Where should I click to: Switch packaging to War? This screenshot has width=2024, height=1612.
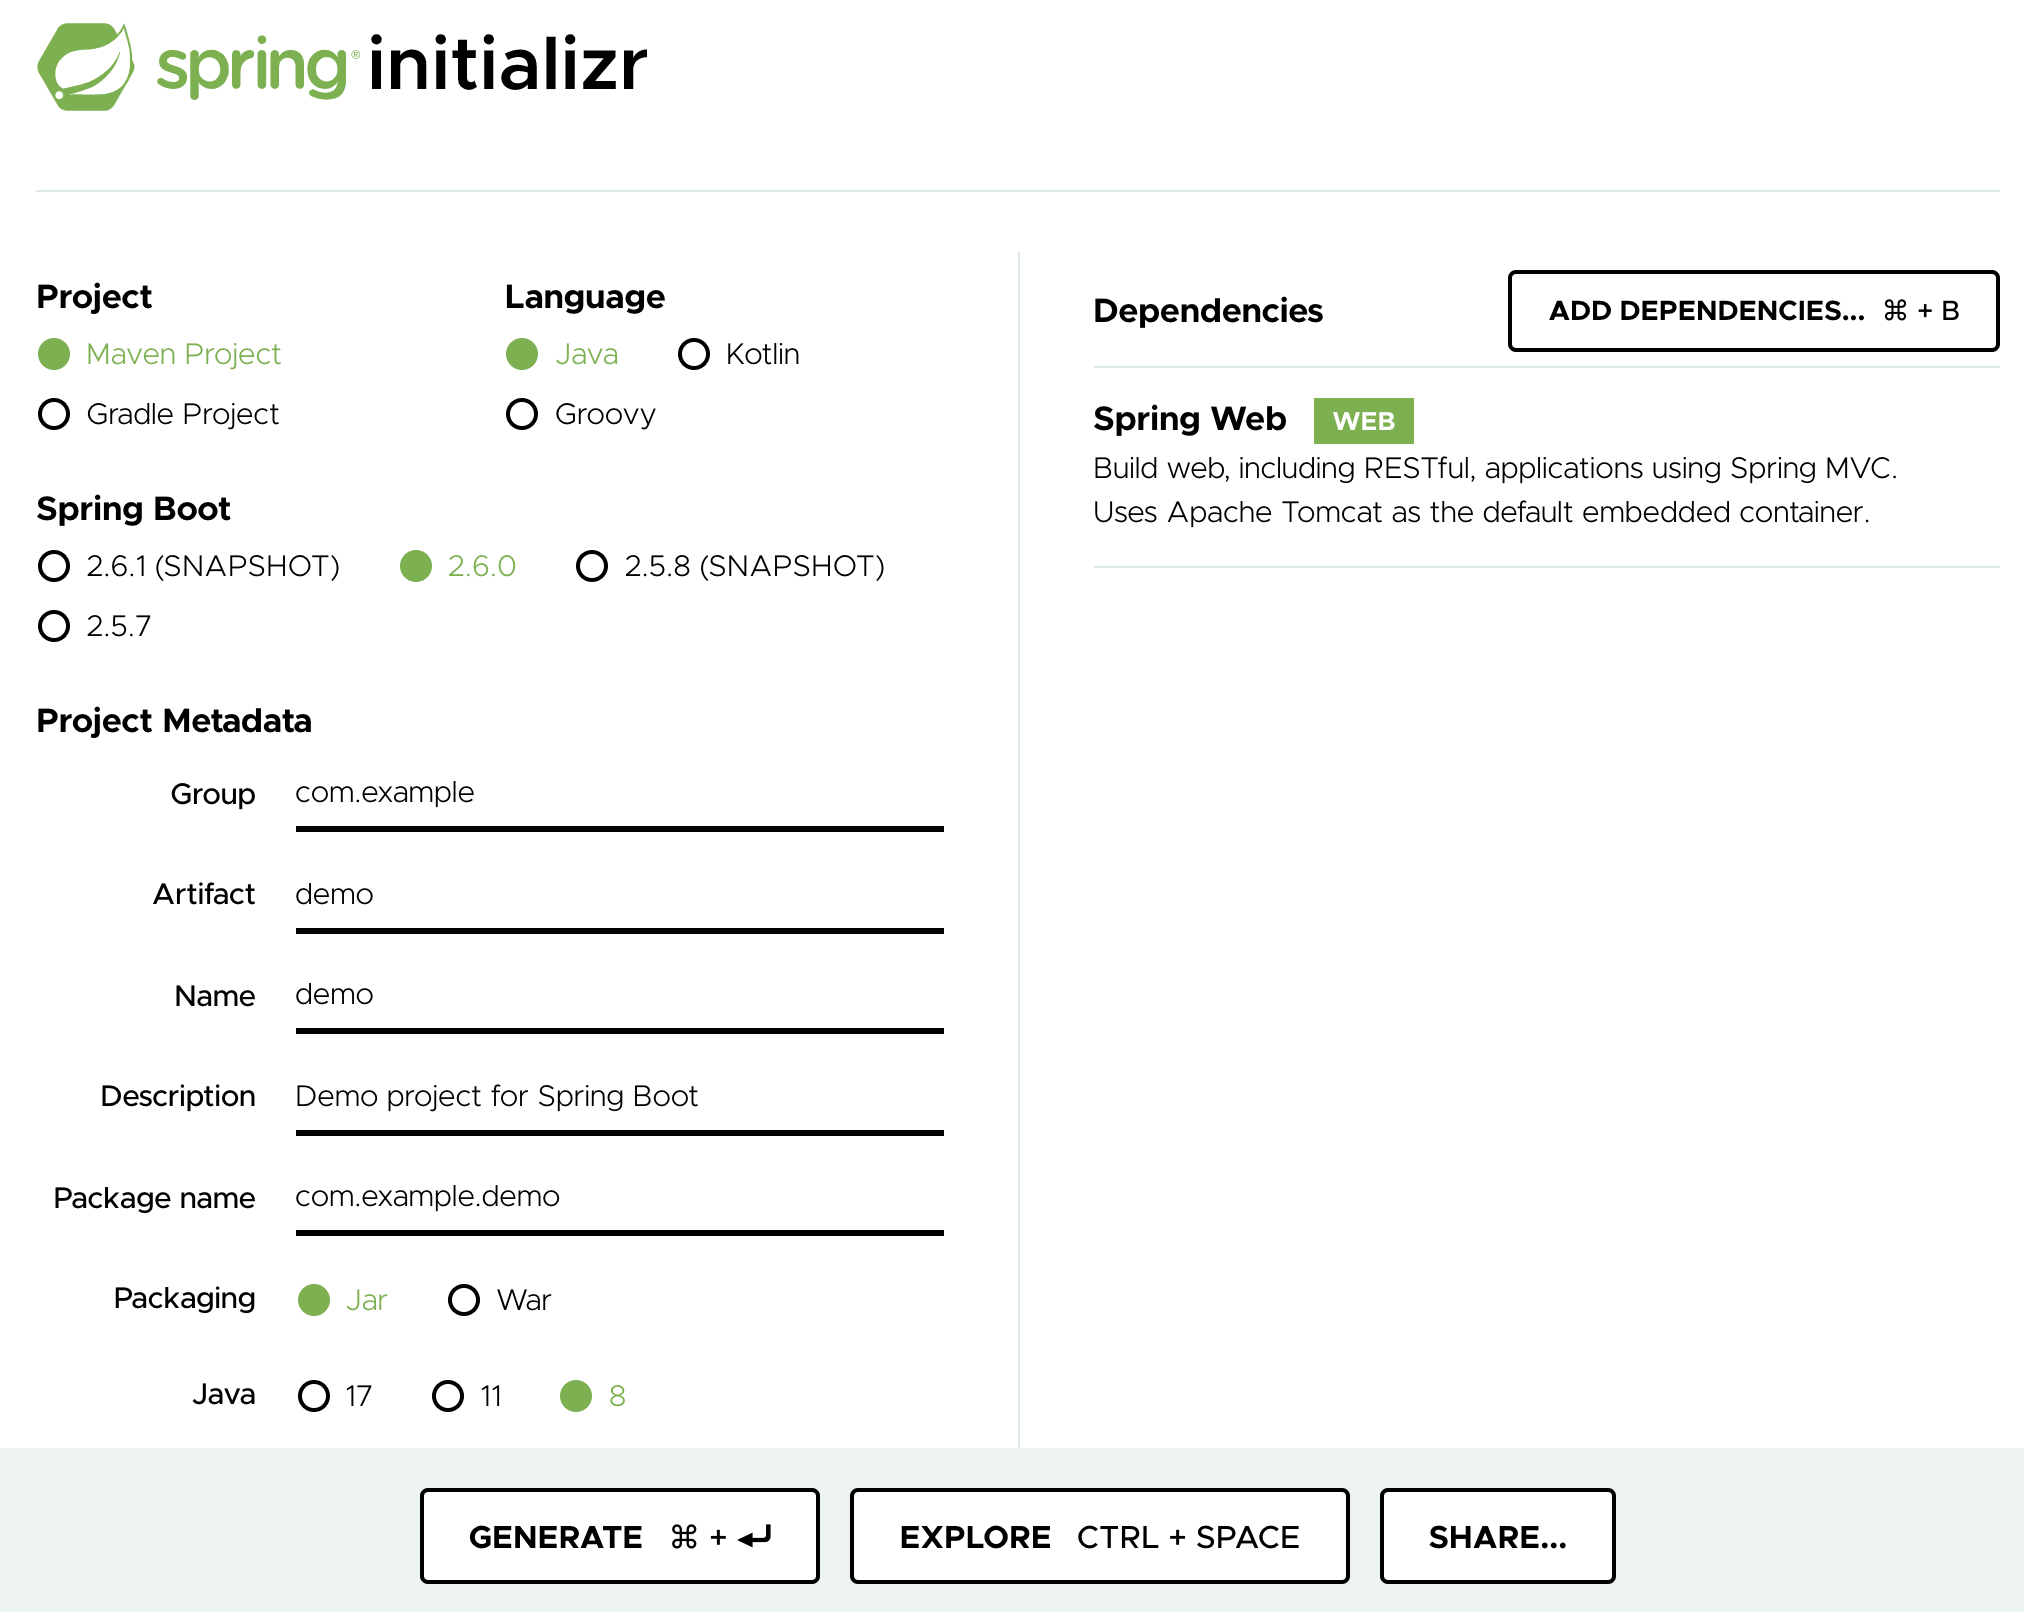click(x=464, y=1300)
